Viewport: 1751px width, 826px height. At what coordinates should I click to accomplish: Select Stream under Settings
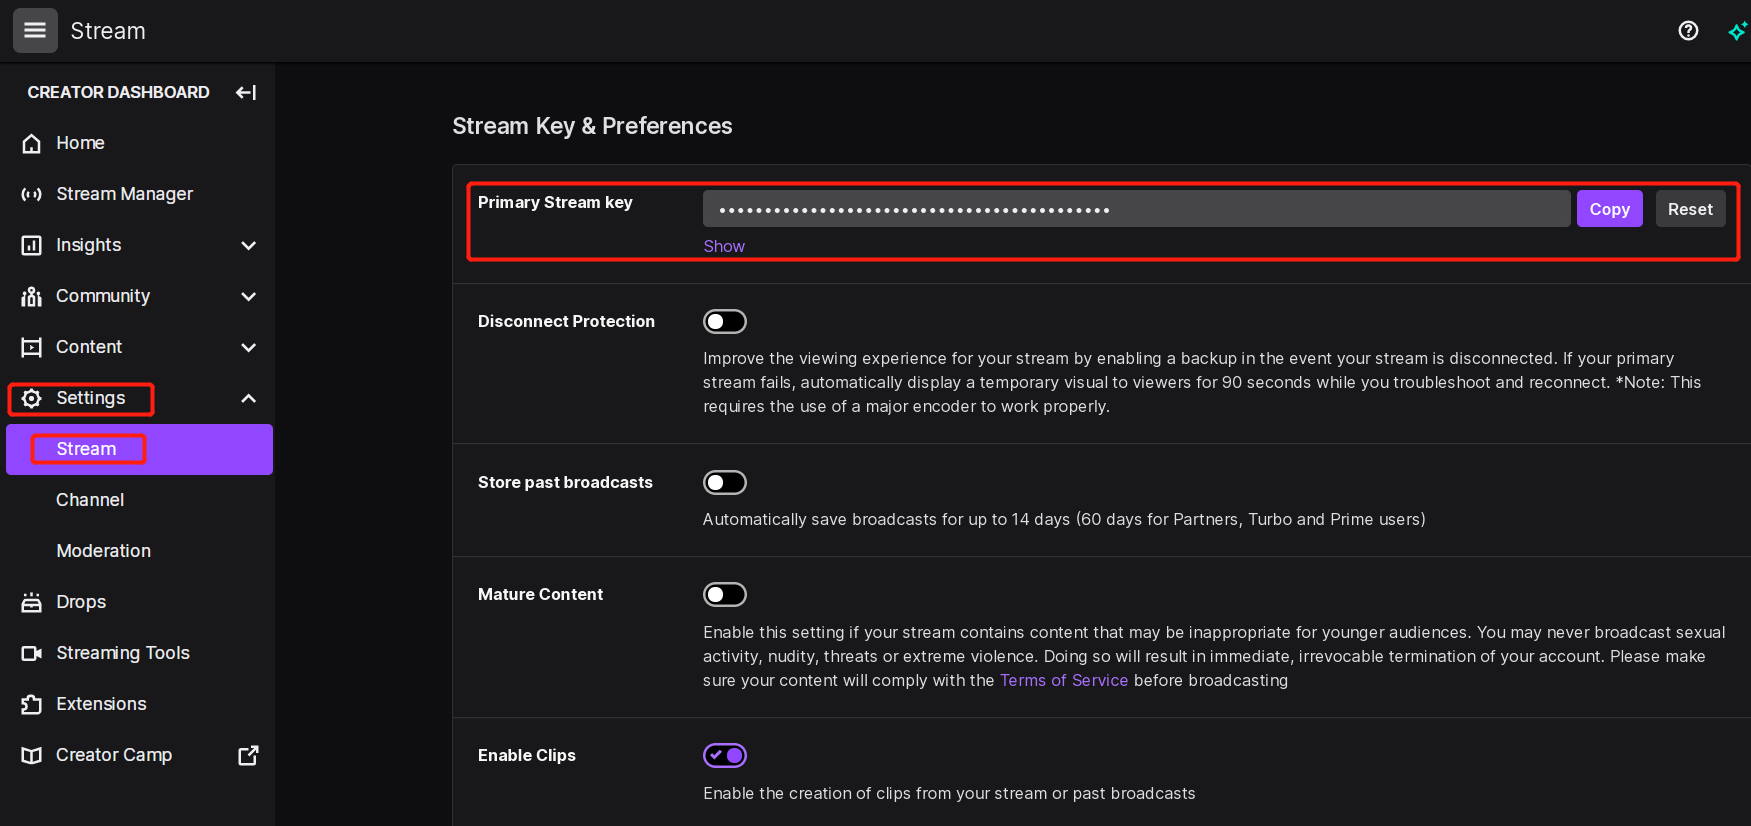tap(139, 449)
